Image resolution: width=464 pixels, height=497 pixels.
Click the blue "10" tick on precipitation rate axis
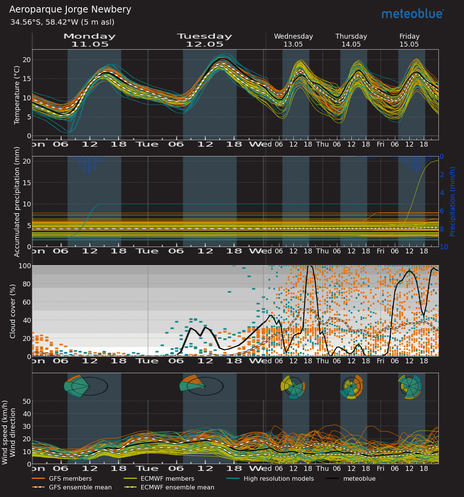click(x=444, y=247)
